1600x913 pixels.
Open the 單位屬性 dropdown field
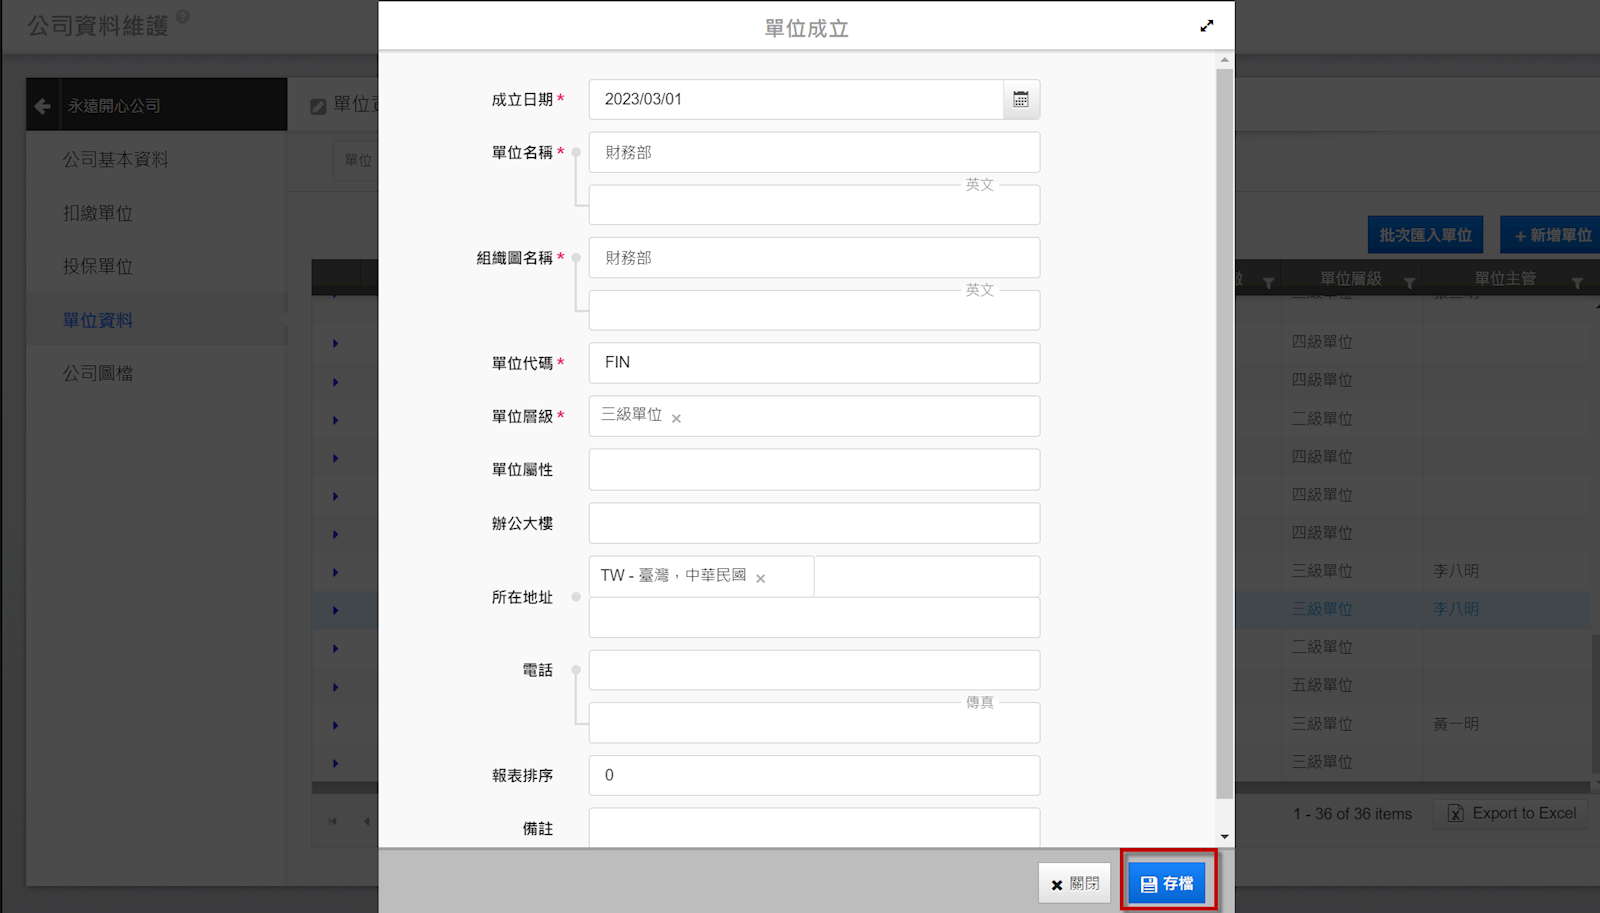tap(813, 470)
